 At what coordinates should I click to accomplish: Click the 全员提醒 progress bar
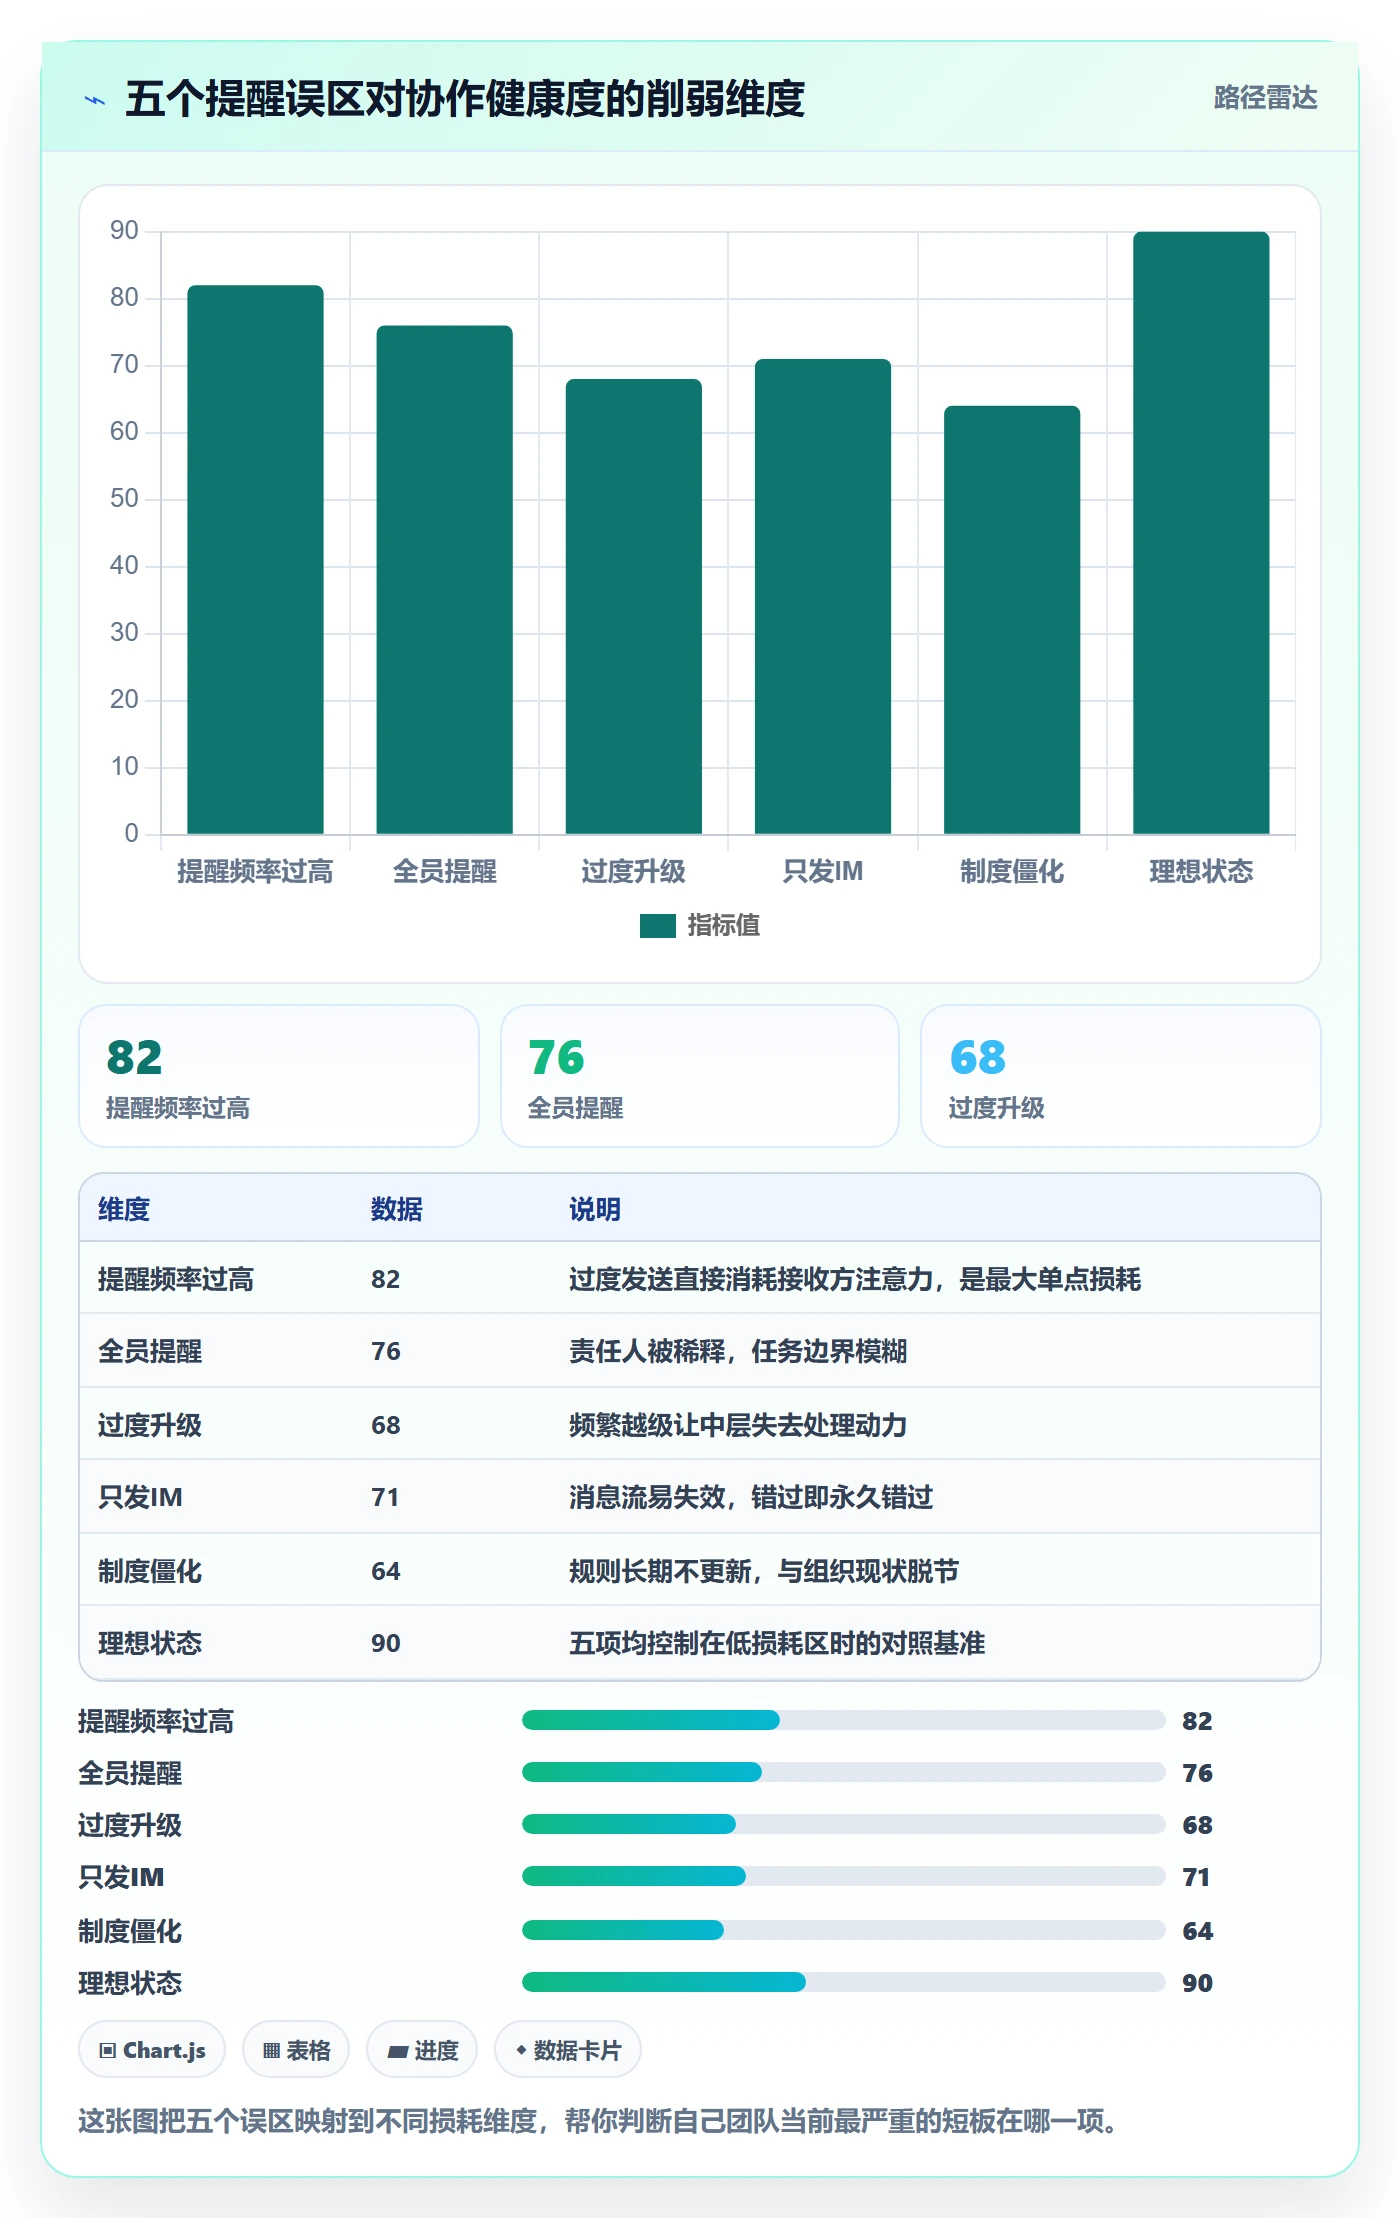pos(843,1772)
